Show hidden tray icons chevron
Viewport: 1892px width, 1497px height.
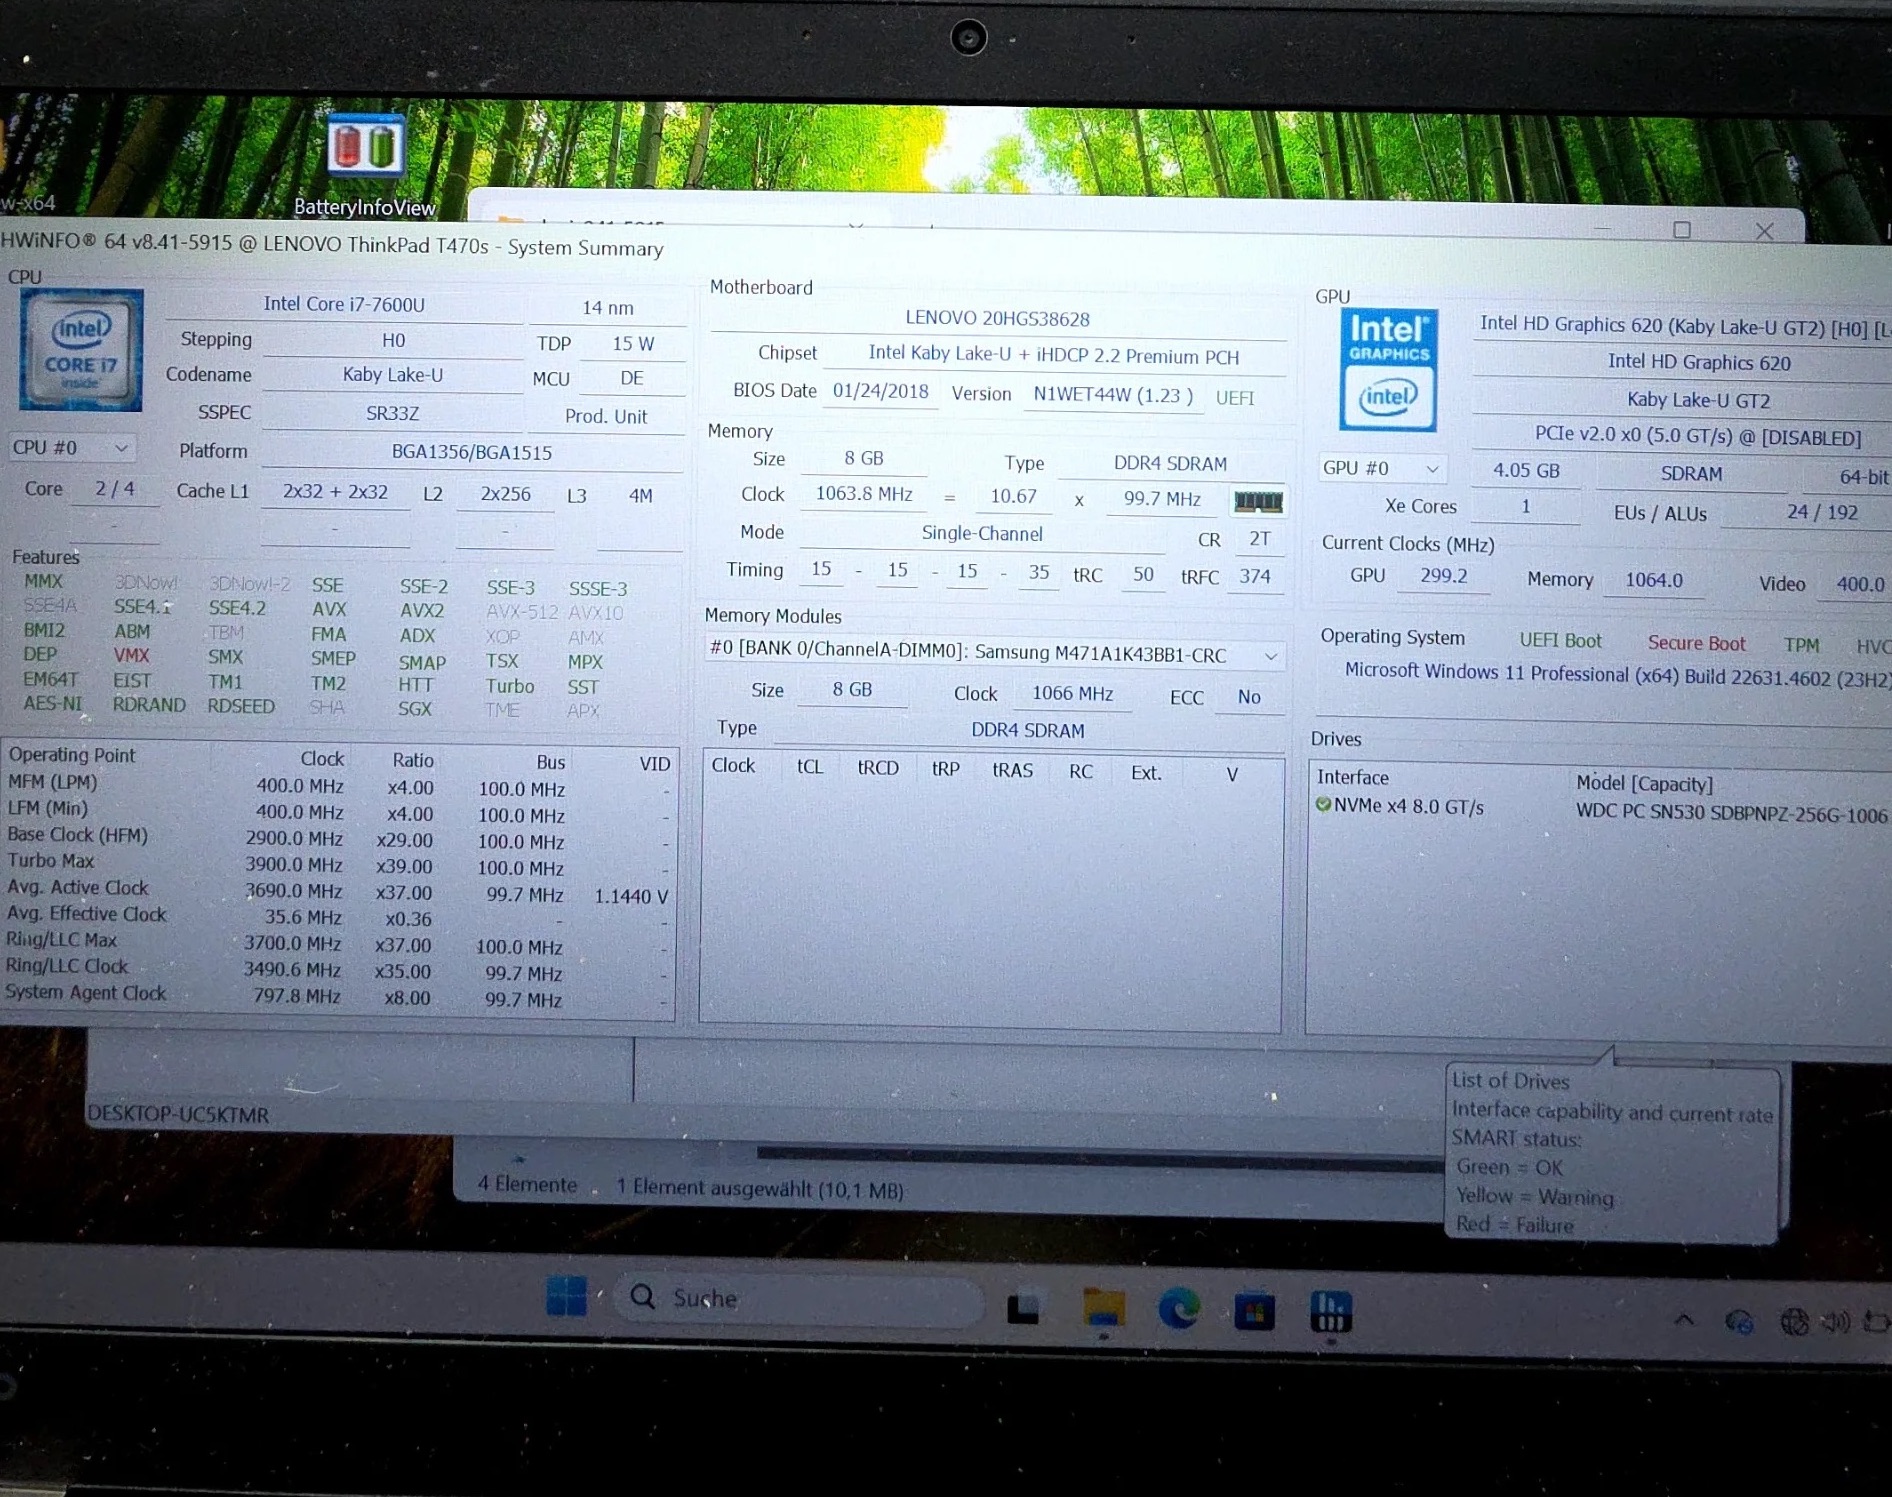tap(1684, 1320)
